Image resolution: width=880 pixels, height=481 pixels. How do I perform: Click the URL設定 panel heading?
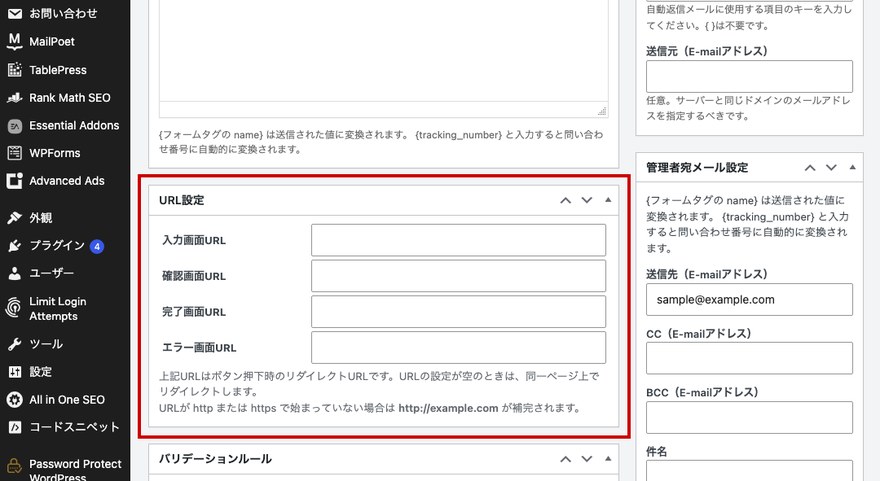[181, 200]
